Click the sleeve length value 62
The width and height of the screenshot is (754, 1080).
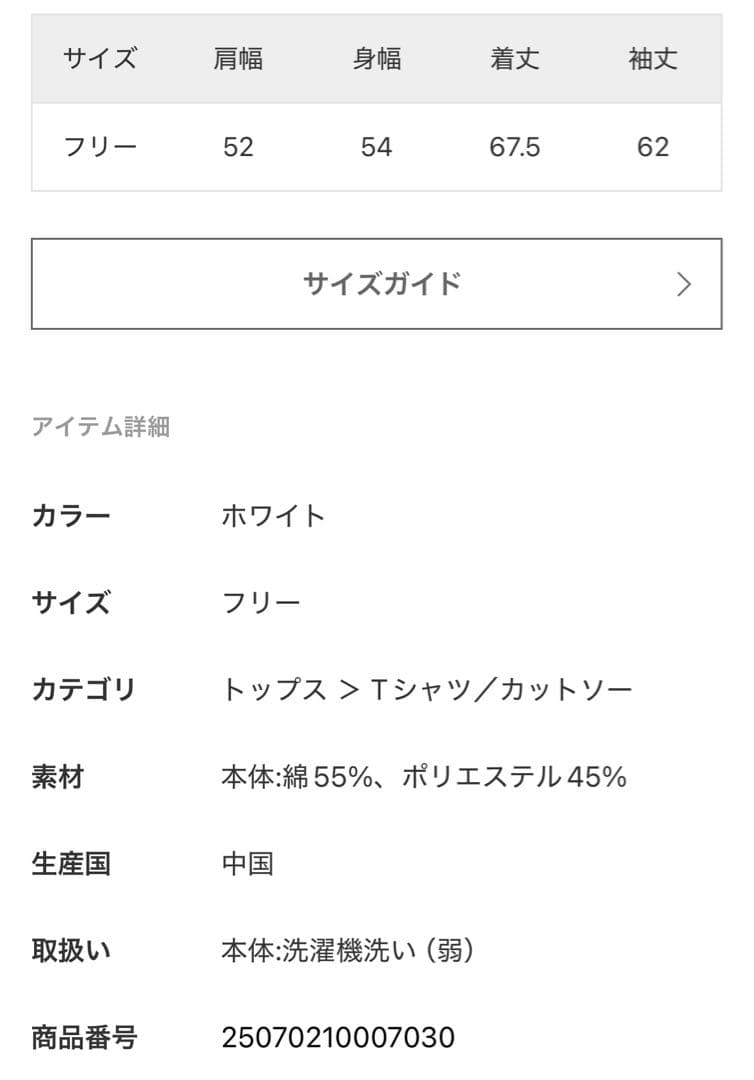click(653, 147)
